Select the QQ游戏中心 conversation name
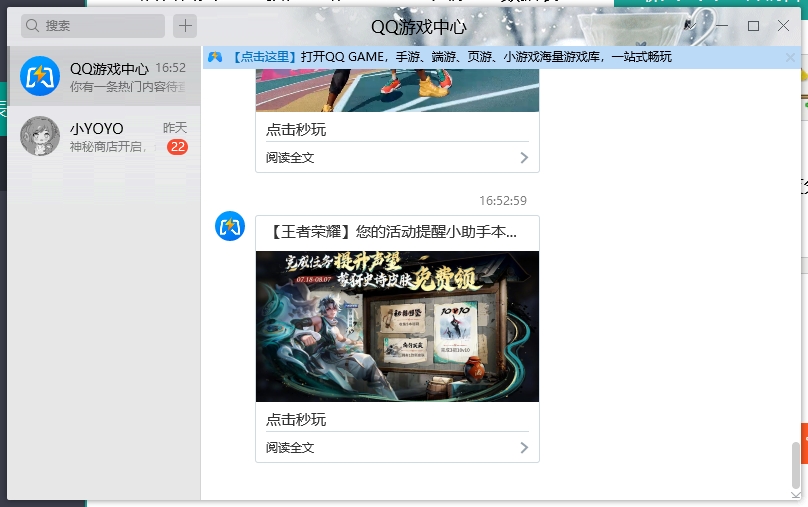This screenshot has height=507, width=808. tap(109, 69)
